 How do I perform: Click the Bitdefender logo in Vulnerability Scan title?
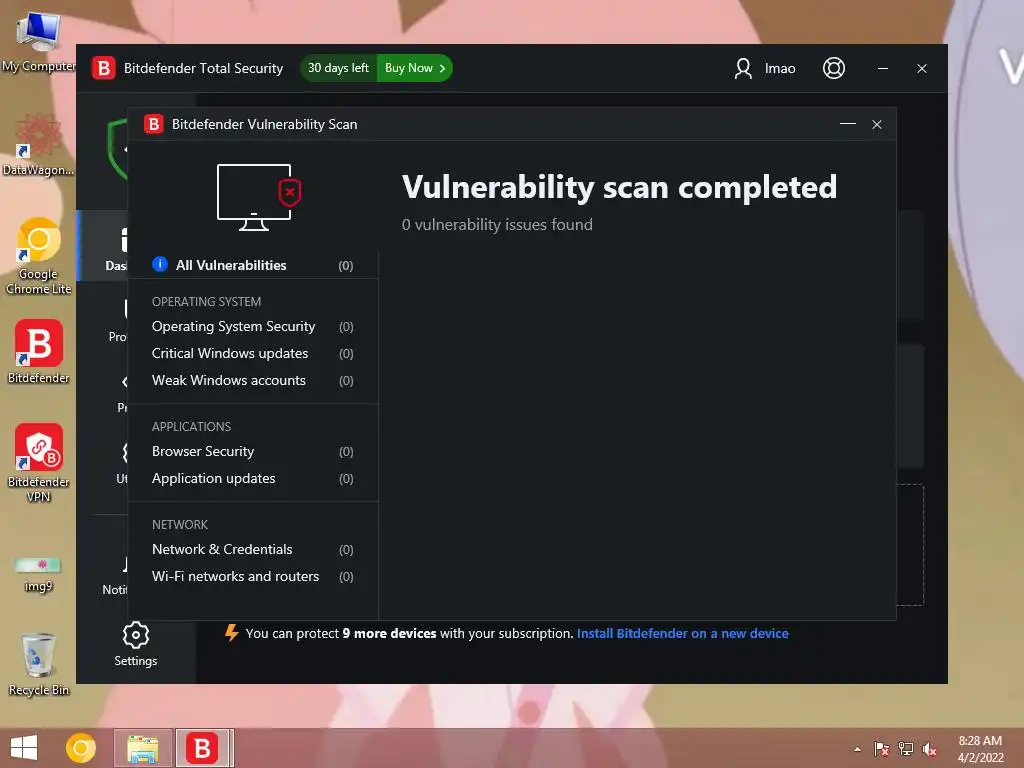point(153,124)
